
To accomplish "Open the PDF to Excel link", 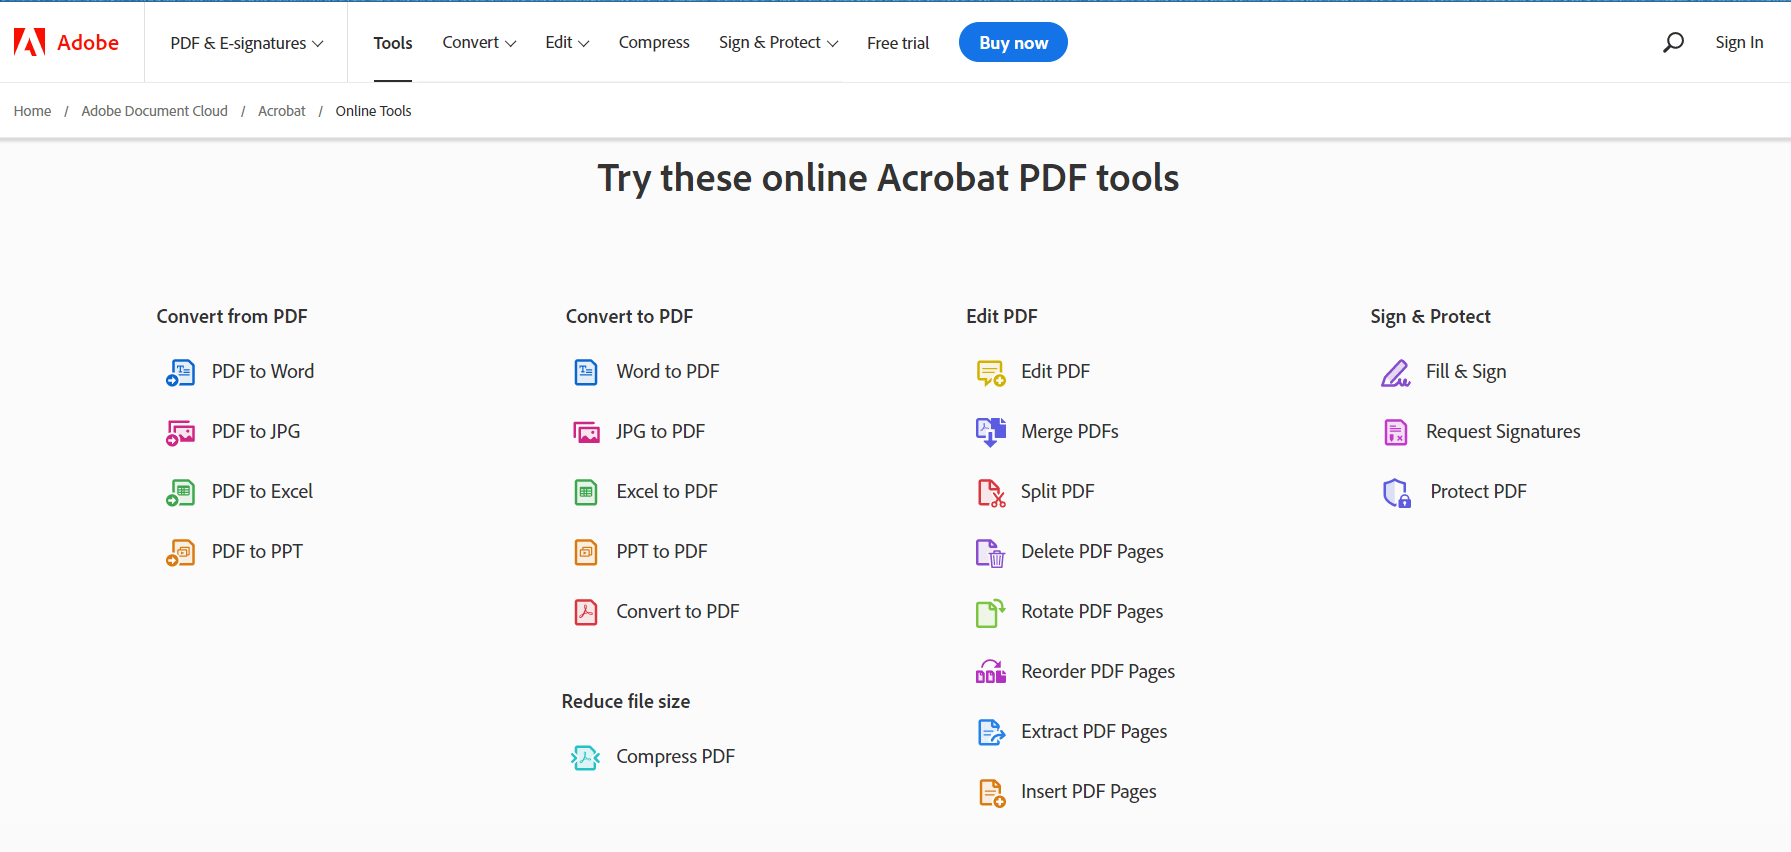I will pyautogui.click(x=262, y=492).
